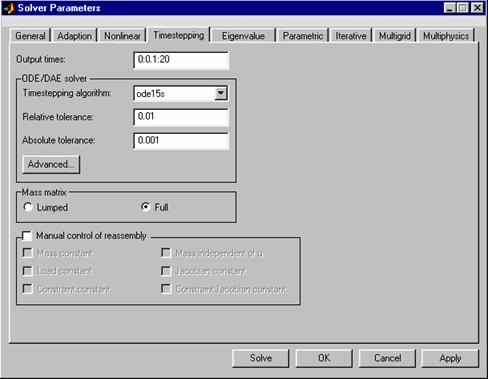Screen dimensions: 488x379
Task: Switch to the Adaption tab
Action: (x=74, y=36)
